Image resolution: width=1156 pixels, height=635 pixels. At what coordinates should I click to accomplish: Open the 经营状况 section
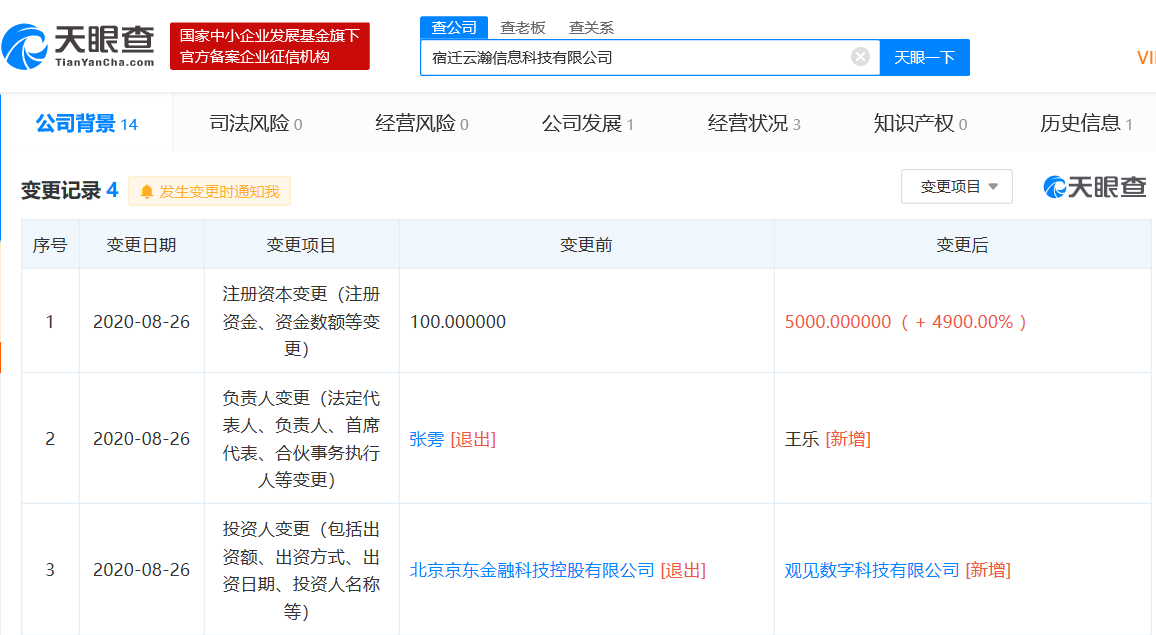click(746, 122)
